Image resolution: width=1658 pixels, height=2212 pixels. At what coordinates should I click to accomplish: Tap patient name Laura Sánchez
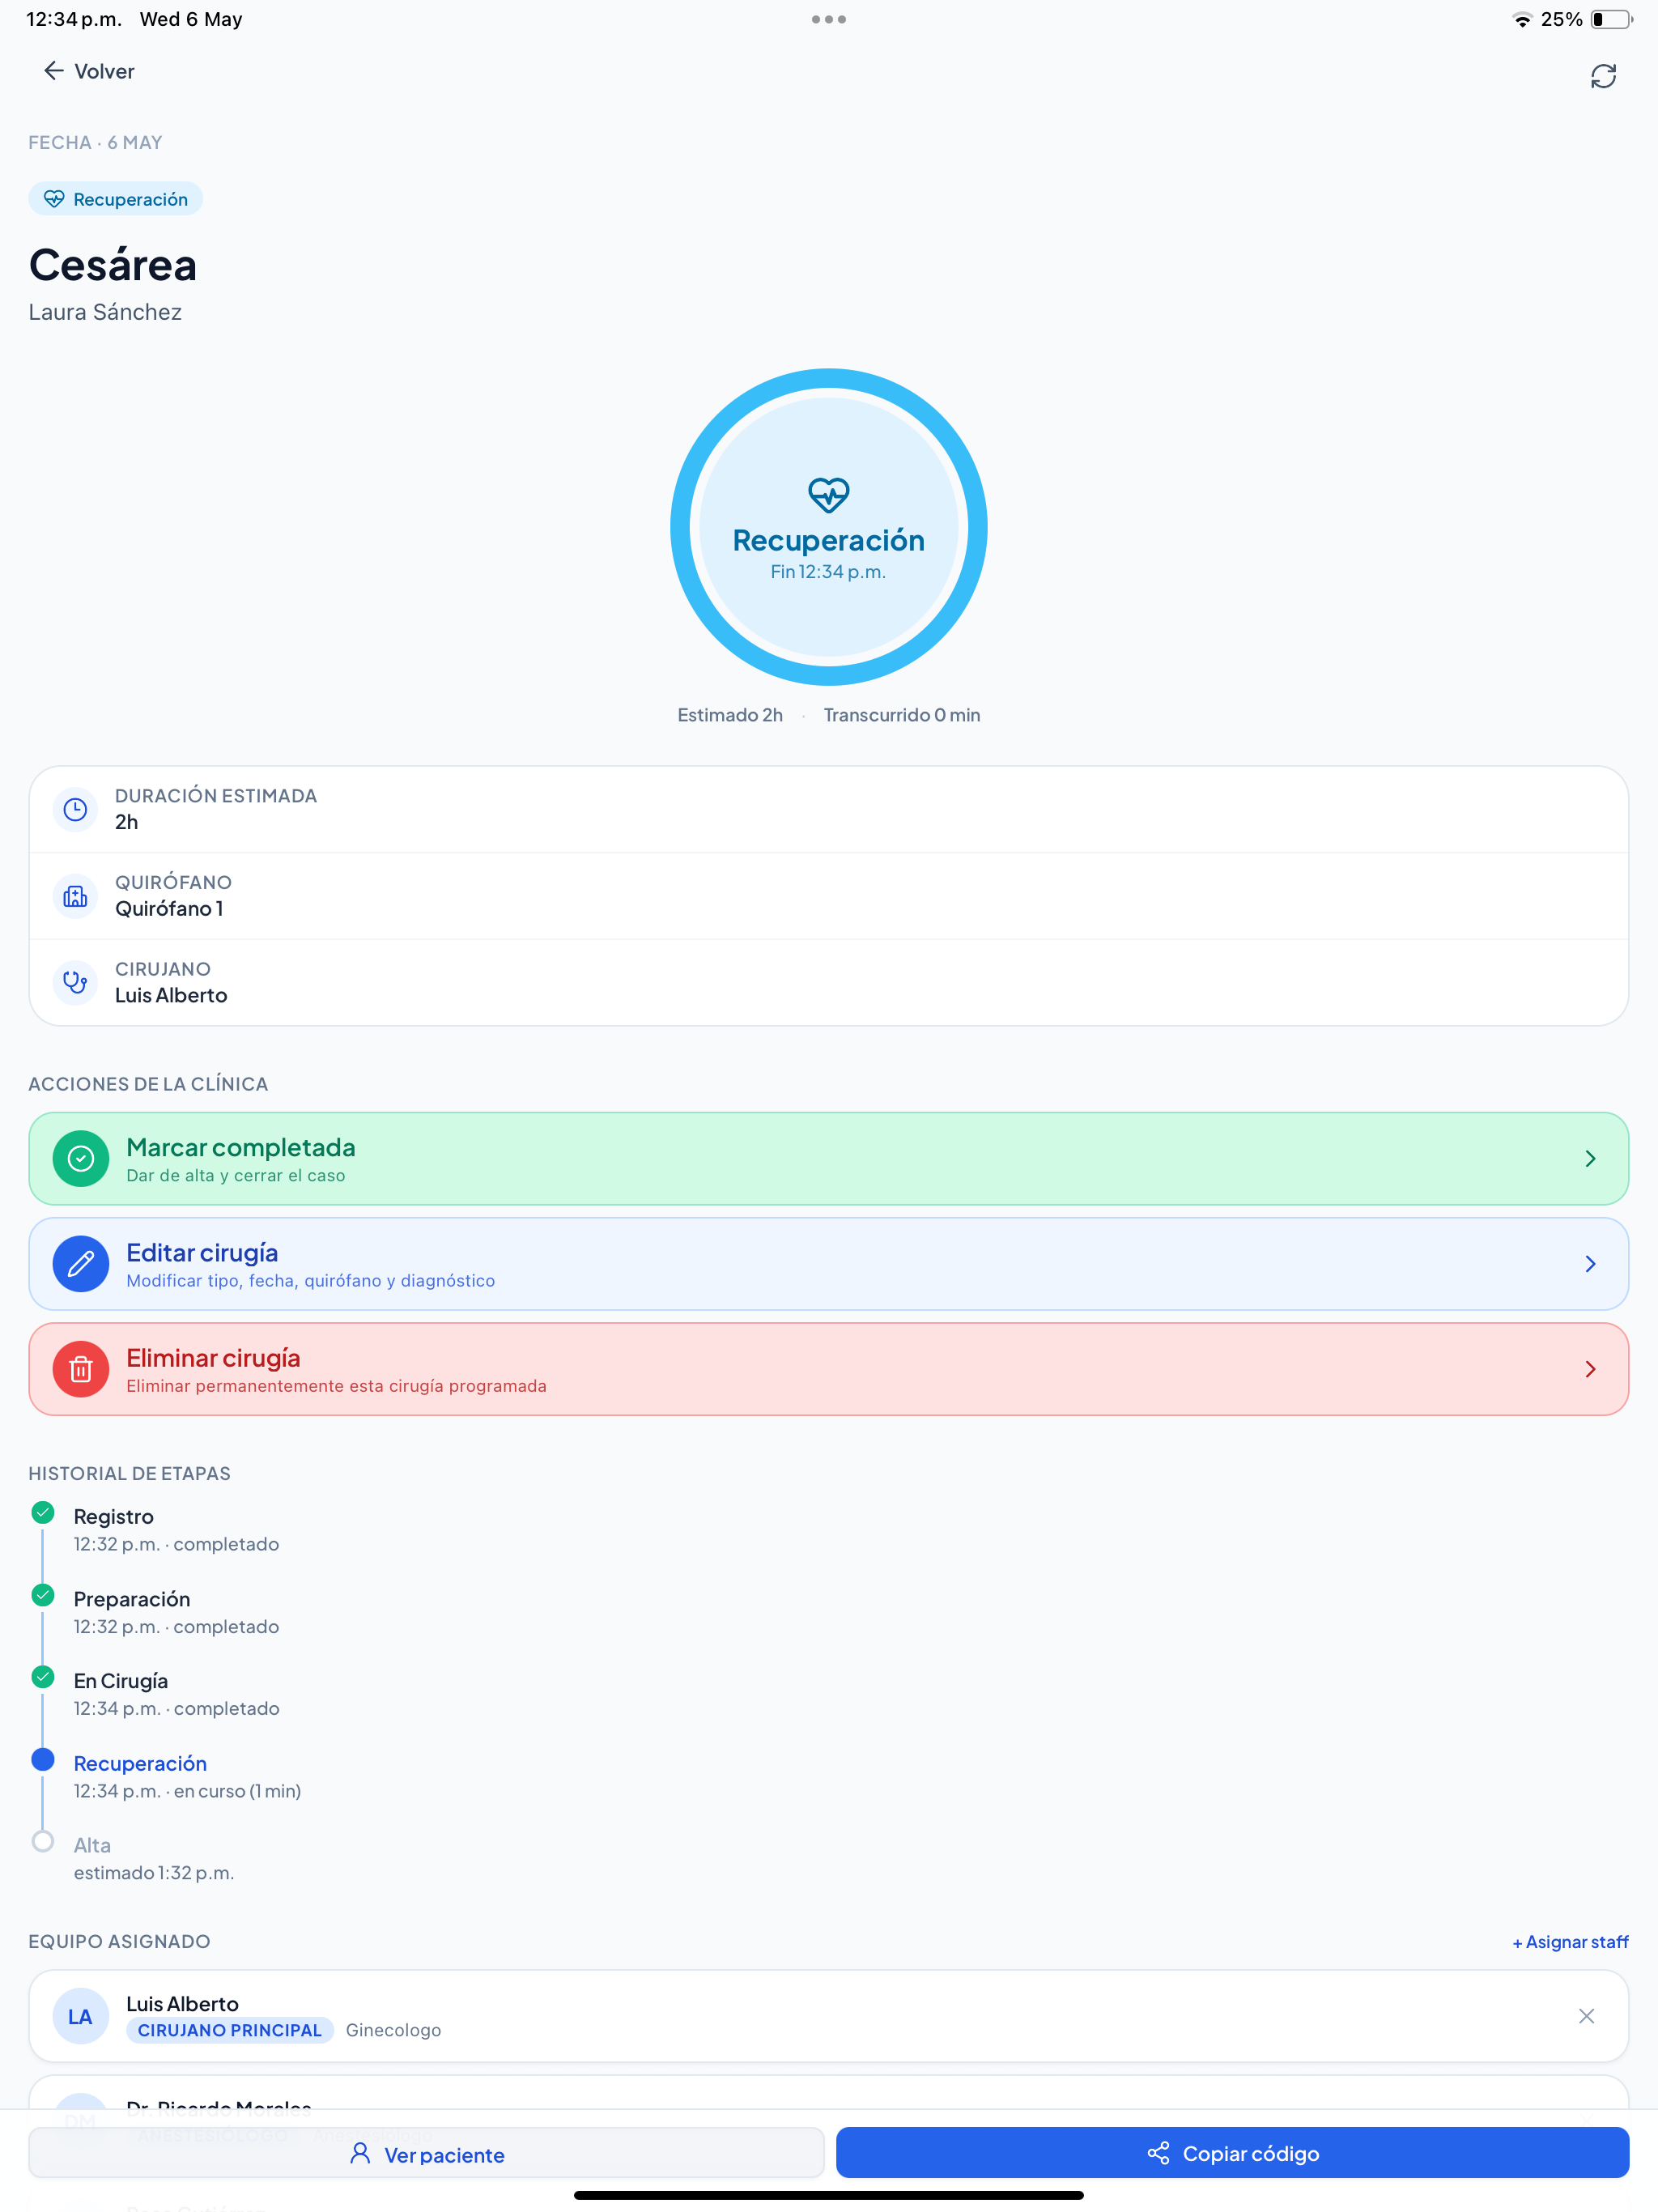pyautogui.click(x=105, y=312)
